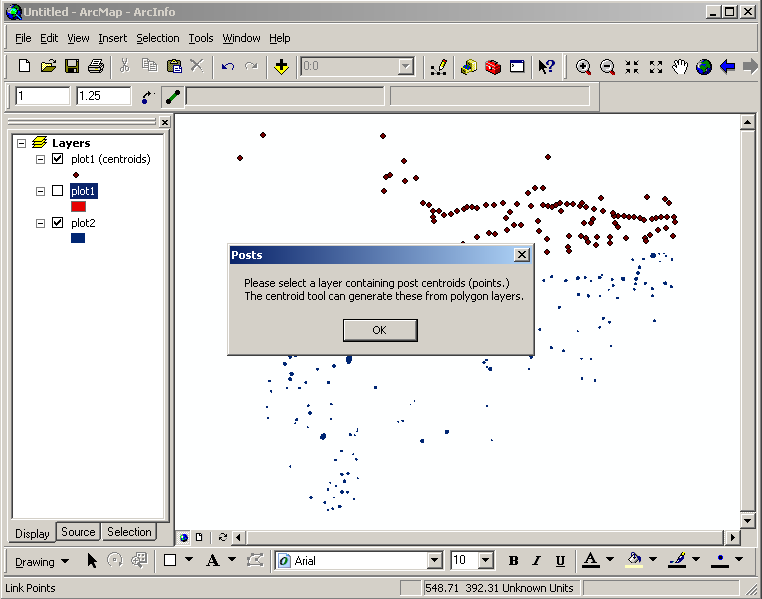Open the Drawing menu button

42,561
